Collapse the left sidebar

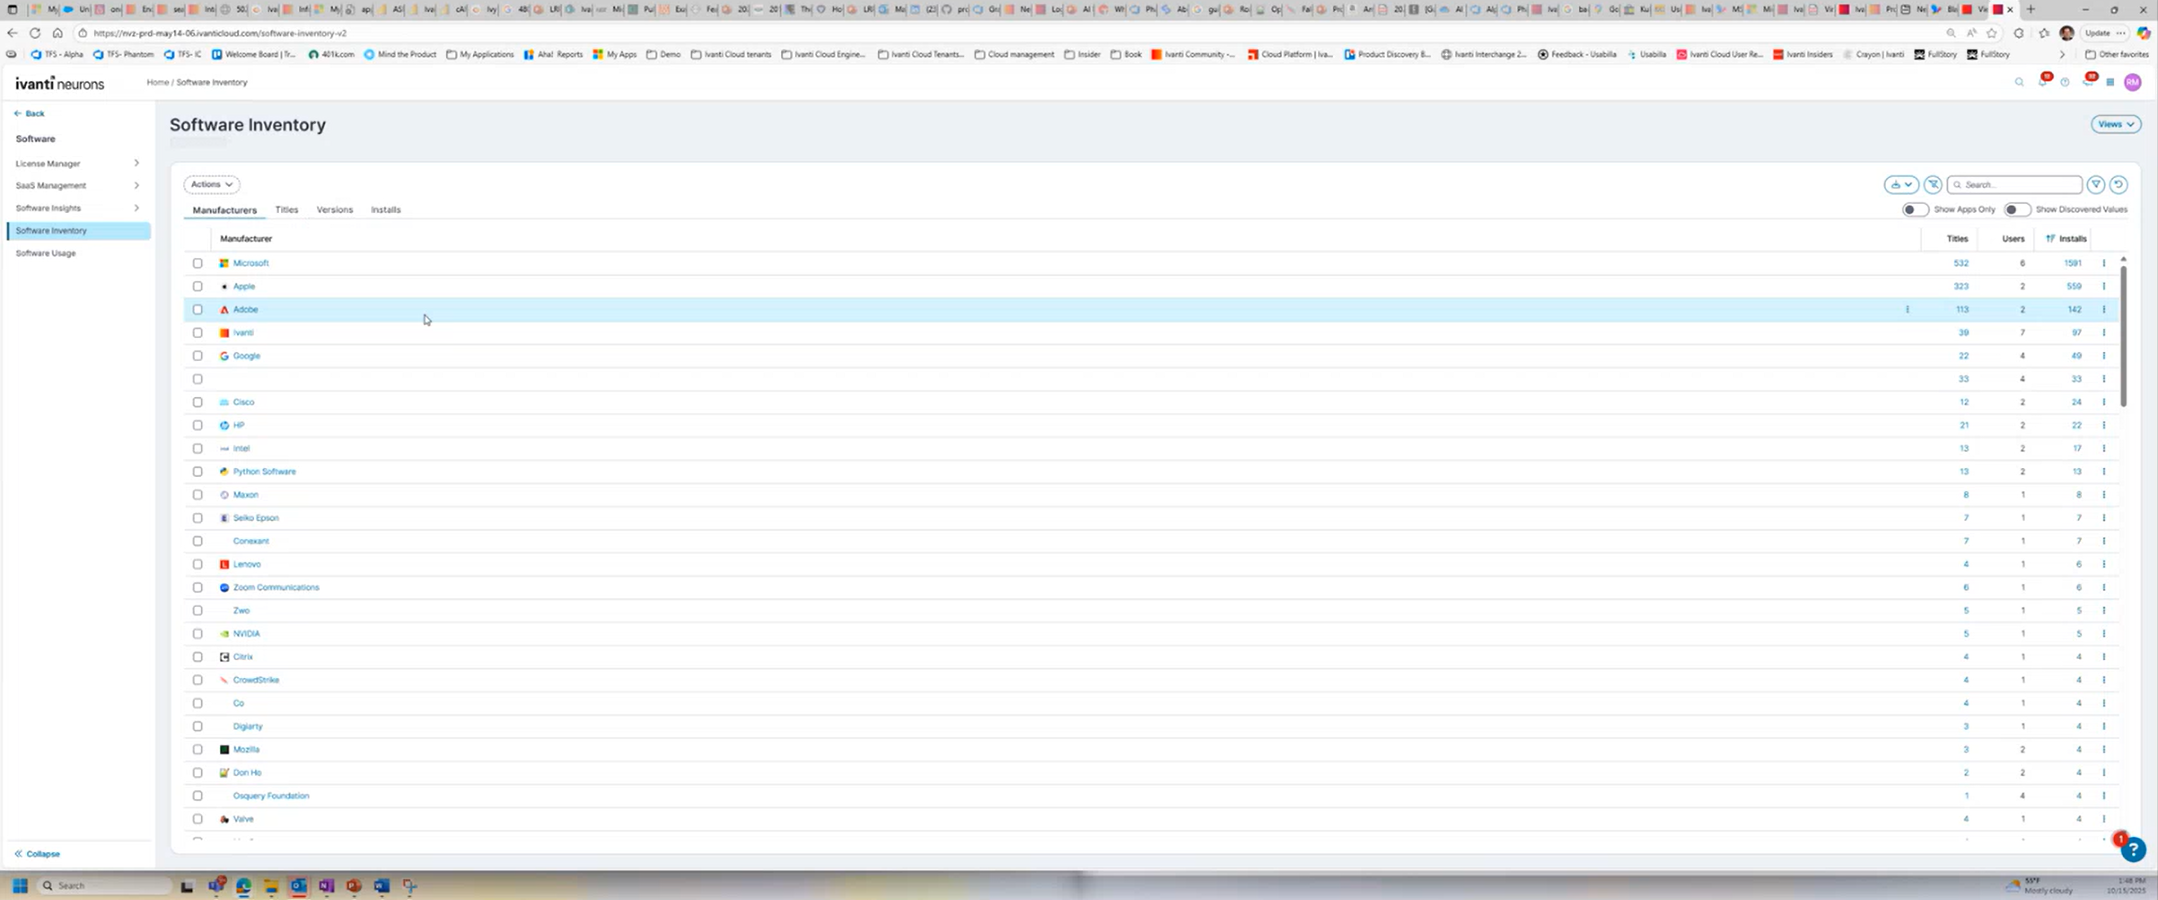click(37, 854)
